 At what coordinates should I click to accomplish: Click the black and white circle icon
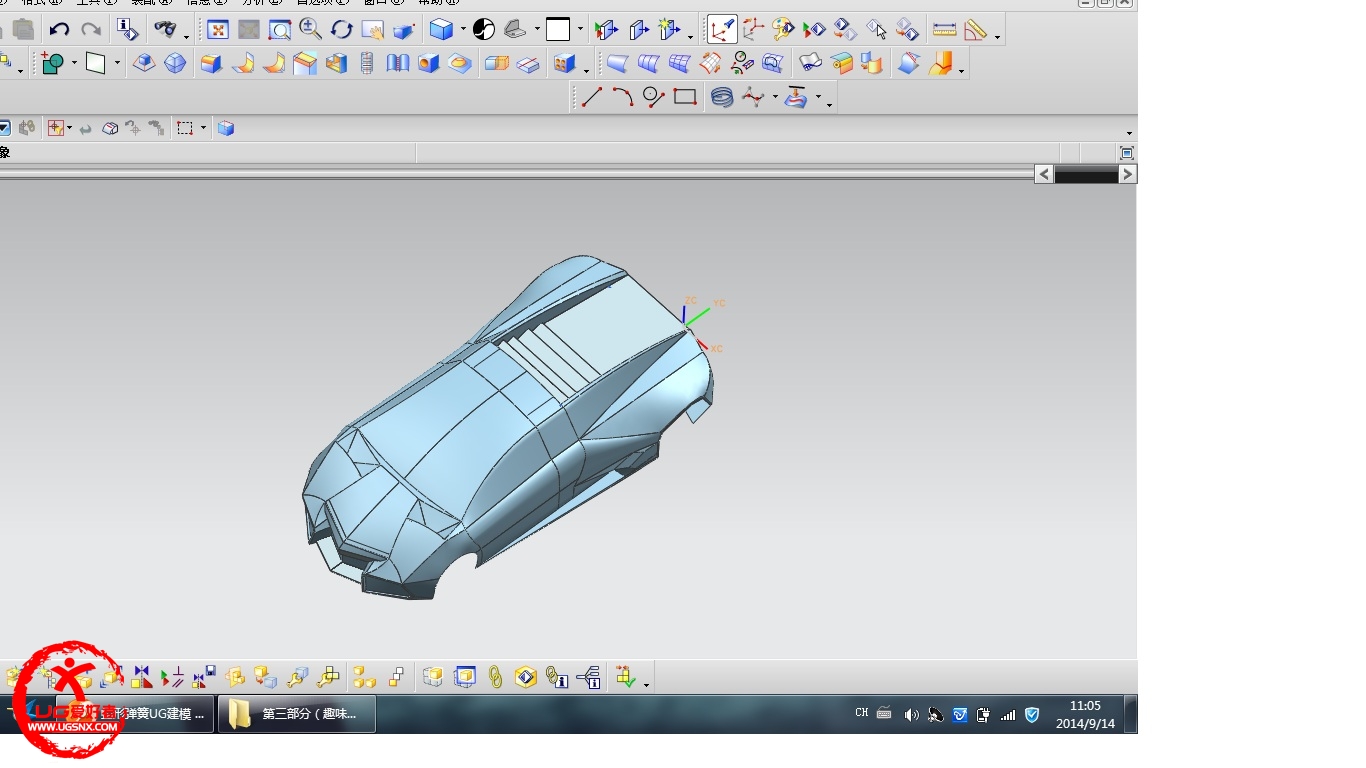[x=484, y=29]
